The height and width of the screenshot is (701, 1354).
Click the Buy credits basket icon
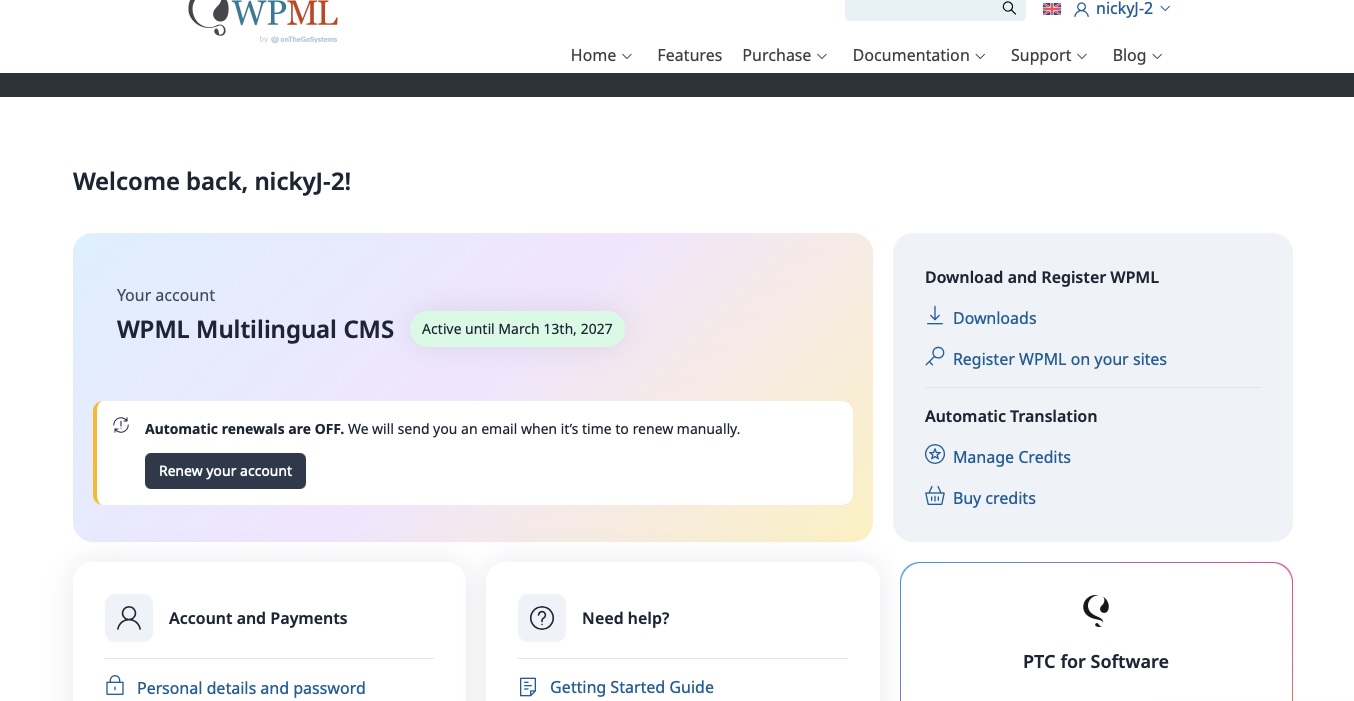point(935,497)
